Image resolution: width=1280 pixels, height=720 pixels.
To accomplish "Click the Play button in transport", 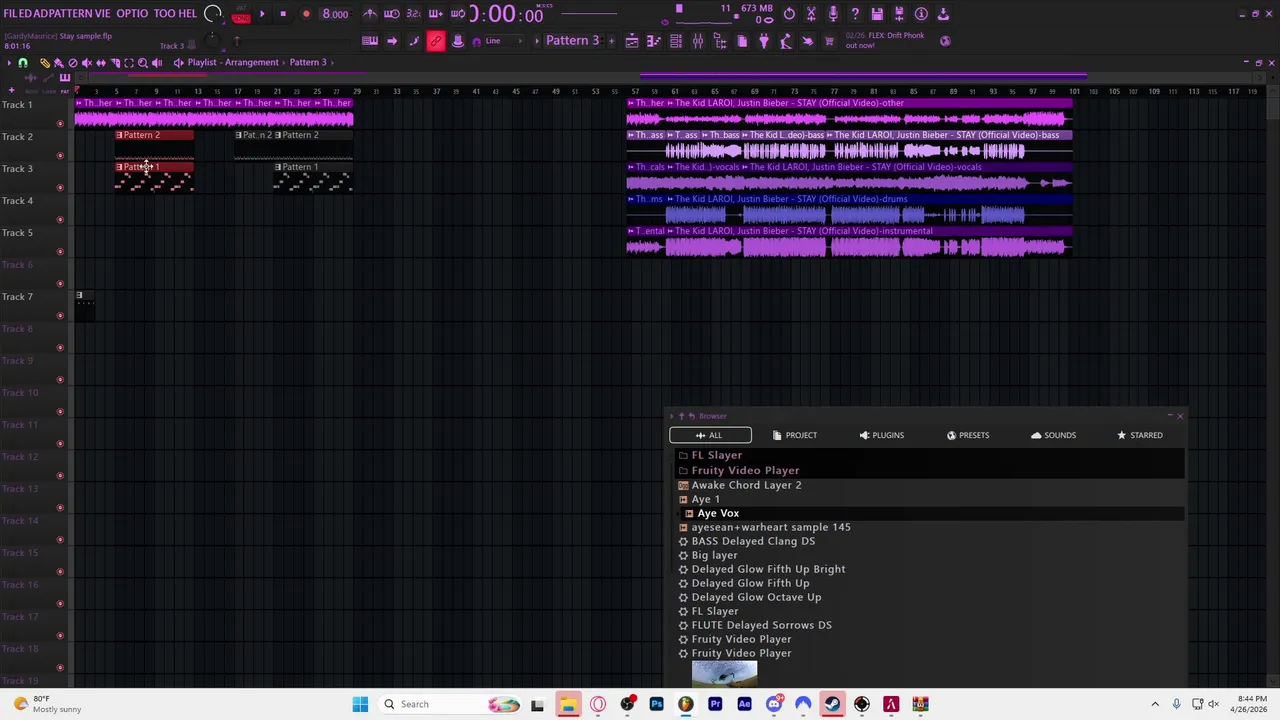I will 262,14.
